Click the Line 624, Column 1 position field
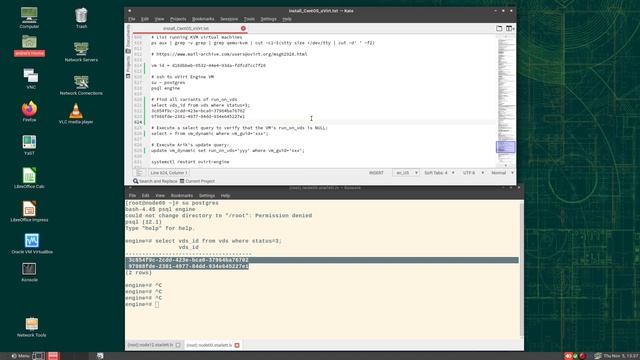 [x=169, y=173]
